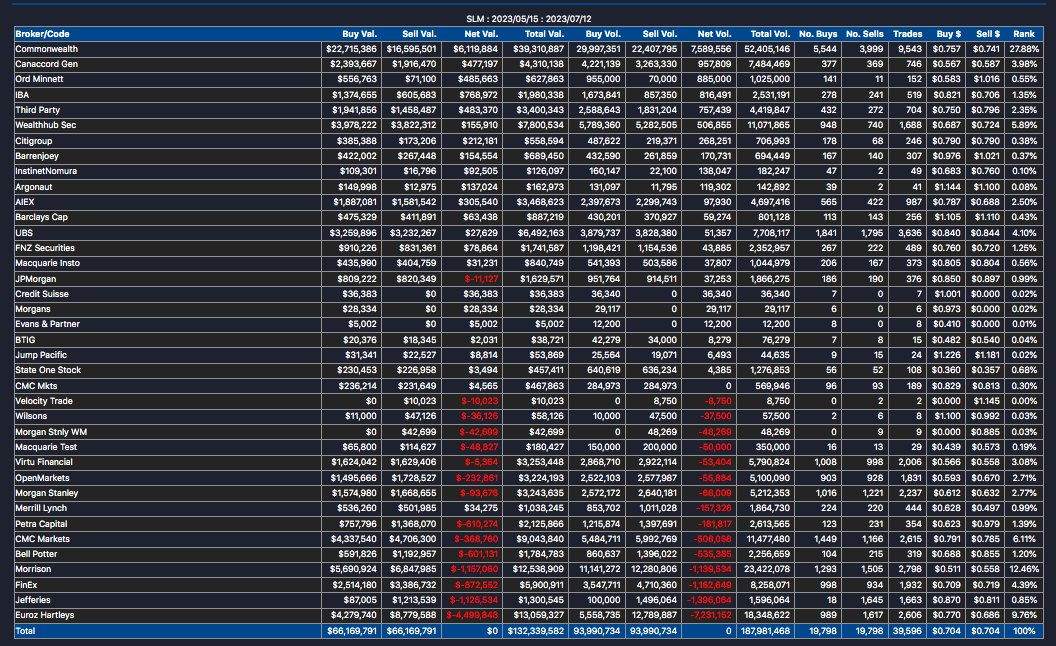Screen dimensions: 1056x646
Task: Select the Morrison broker name
Action: [x=33, y=569]
